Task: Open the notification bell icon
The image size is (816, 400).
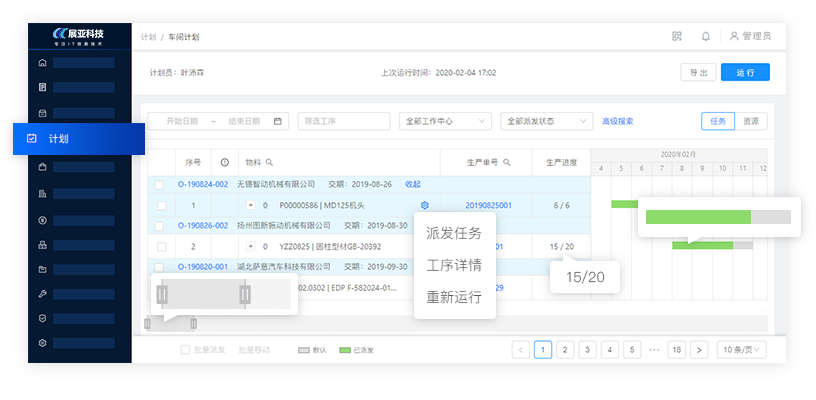Action: [x=706, y=36]
